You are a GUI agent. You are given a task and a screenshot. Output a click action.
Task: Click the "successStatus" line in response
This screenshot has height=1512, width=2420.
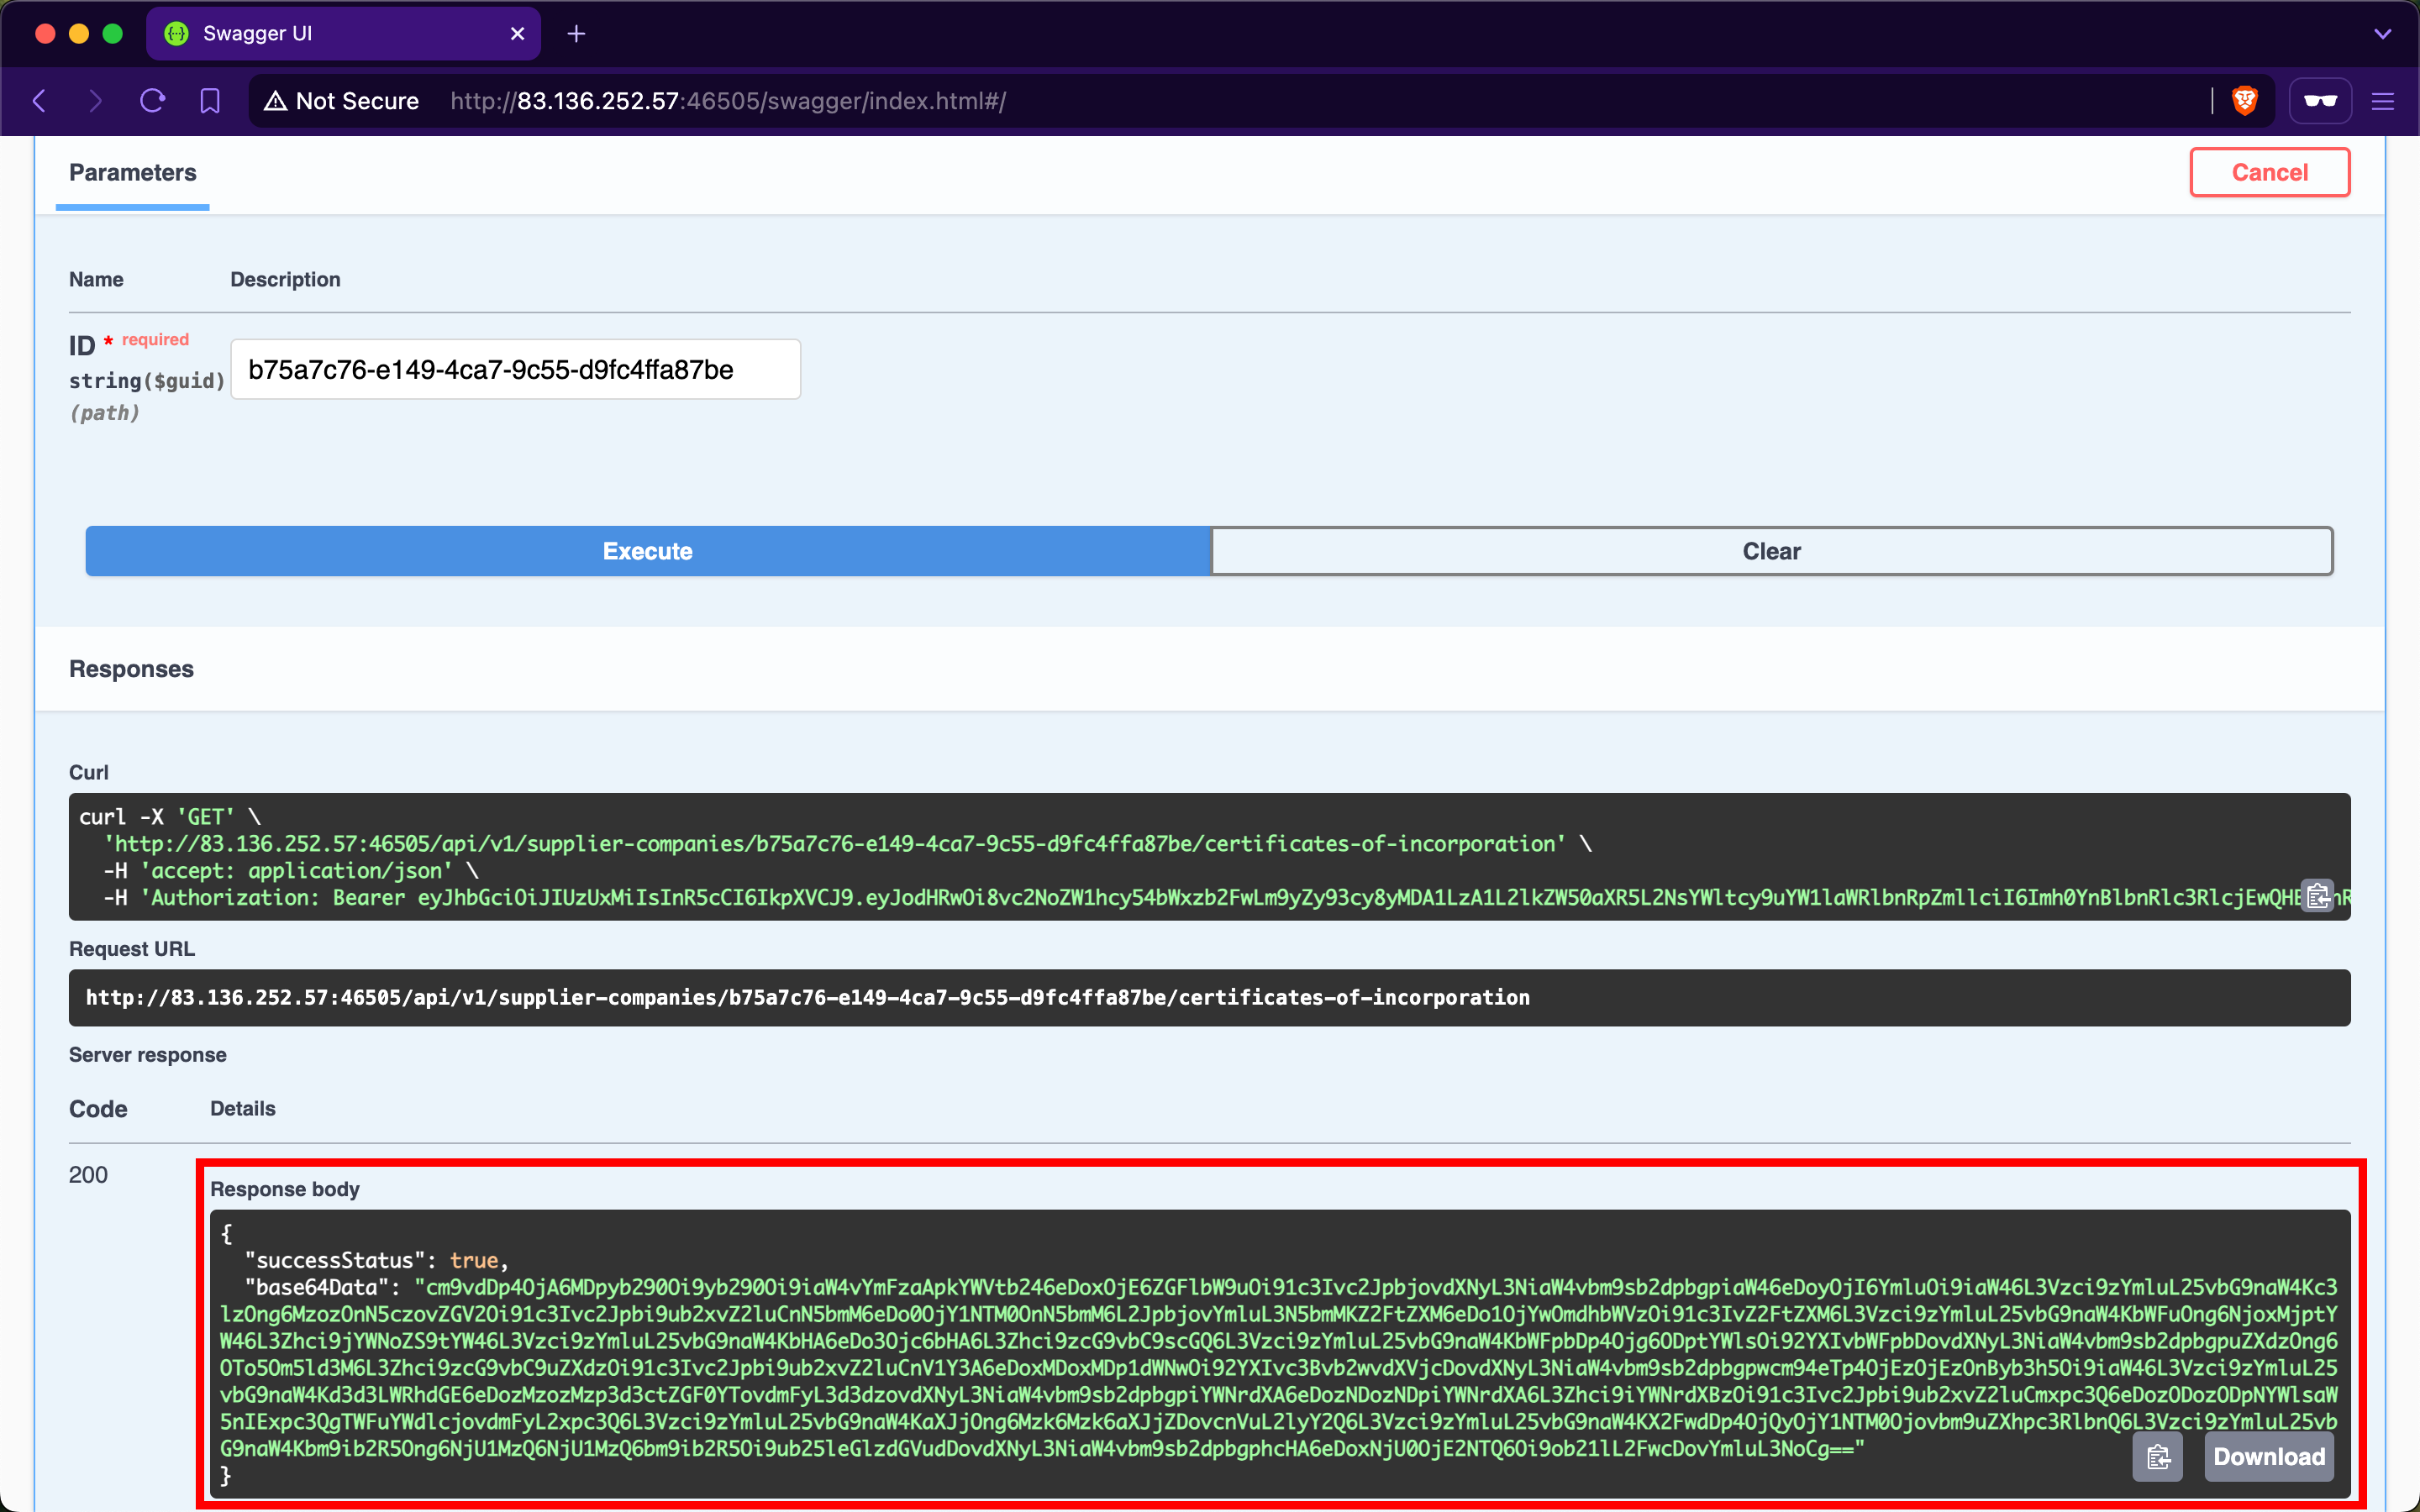click(x=377, y=1260)
